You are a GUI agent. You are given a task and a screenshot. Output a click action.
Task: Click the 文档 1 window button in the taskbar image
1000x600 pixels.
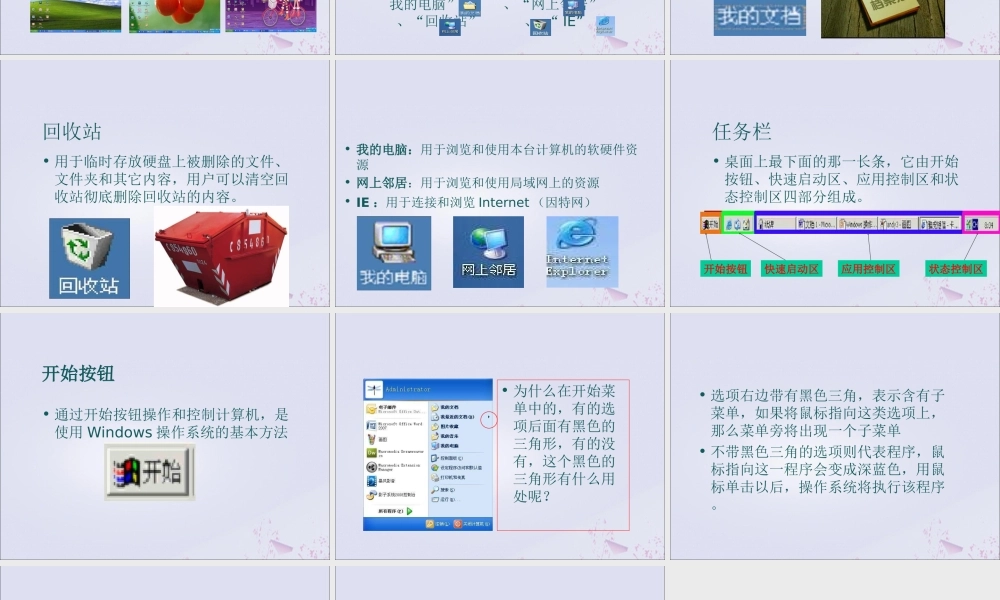click(x=816, y=224)
